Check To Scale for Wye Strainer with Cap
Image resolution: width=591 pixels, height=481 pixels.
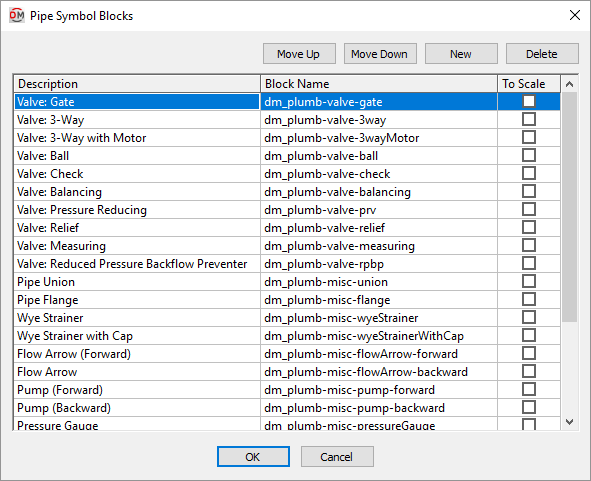[x=529, y=335]
